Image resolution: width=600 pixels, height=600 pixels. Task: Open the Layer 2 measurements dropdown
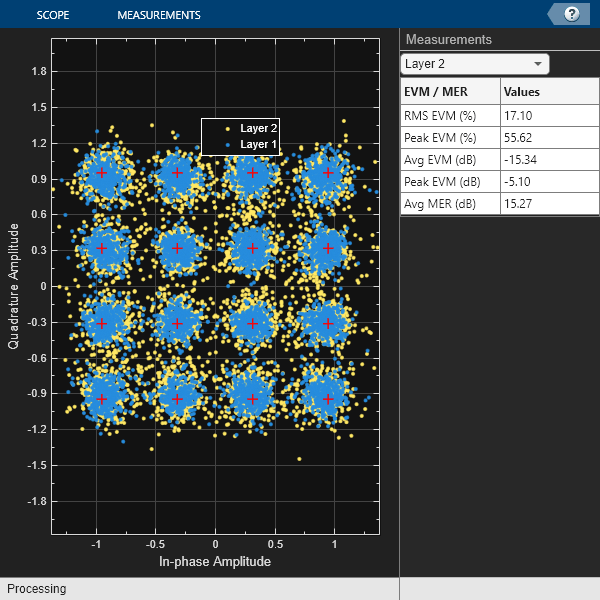pyautogui.click(x=475, y=64)
